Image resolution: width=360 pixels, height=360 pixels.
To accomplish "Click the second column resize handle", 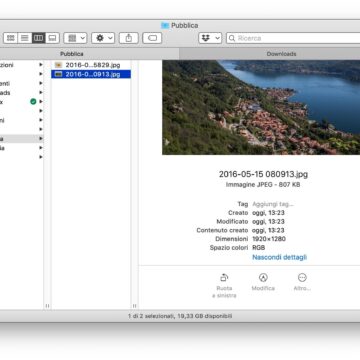I will [x=134, y=306].
